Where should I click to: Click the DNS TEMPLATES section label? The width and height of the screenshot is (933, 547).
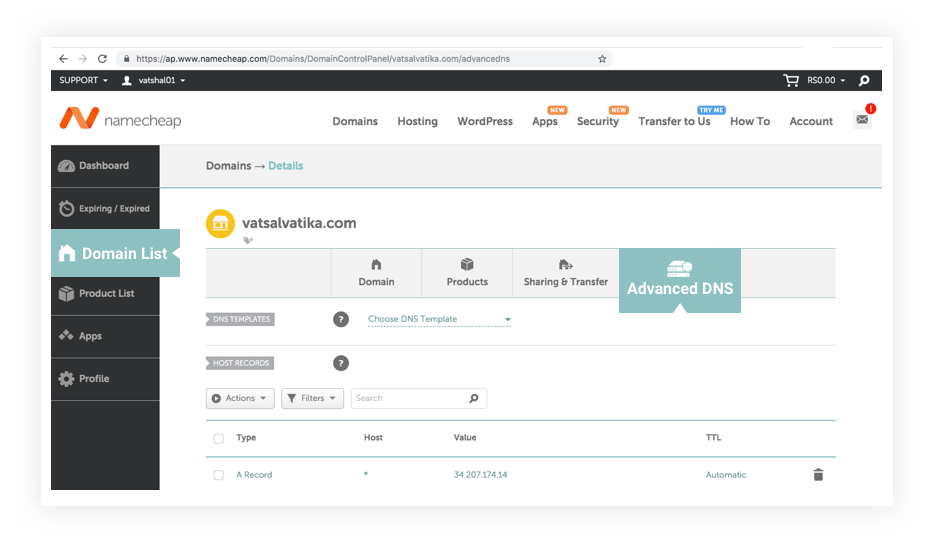[x=240, y=320]
